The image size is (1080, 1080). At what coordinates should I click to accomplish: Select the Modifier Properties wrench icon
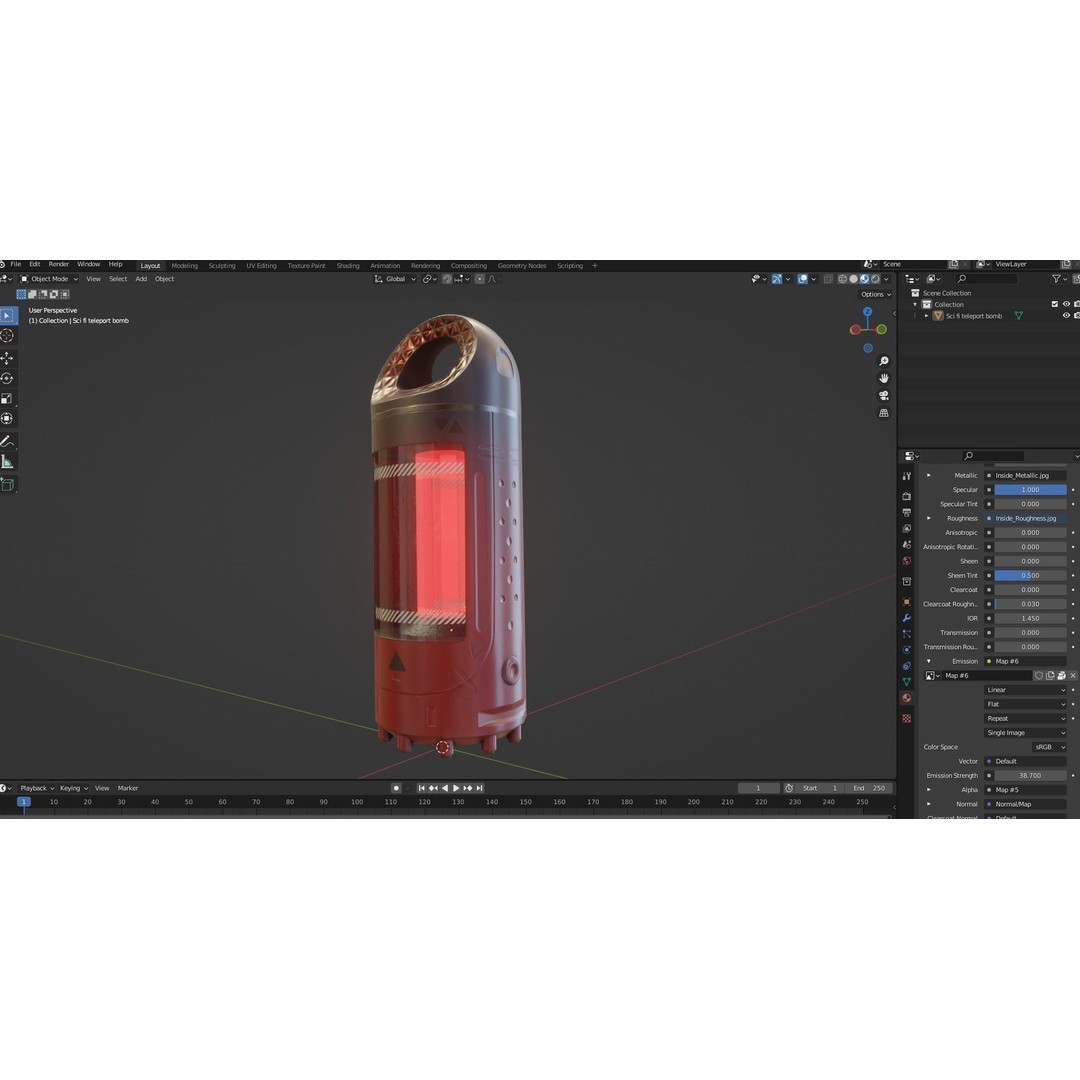coord(906,619)
